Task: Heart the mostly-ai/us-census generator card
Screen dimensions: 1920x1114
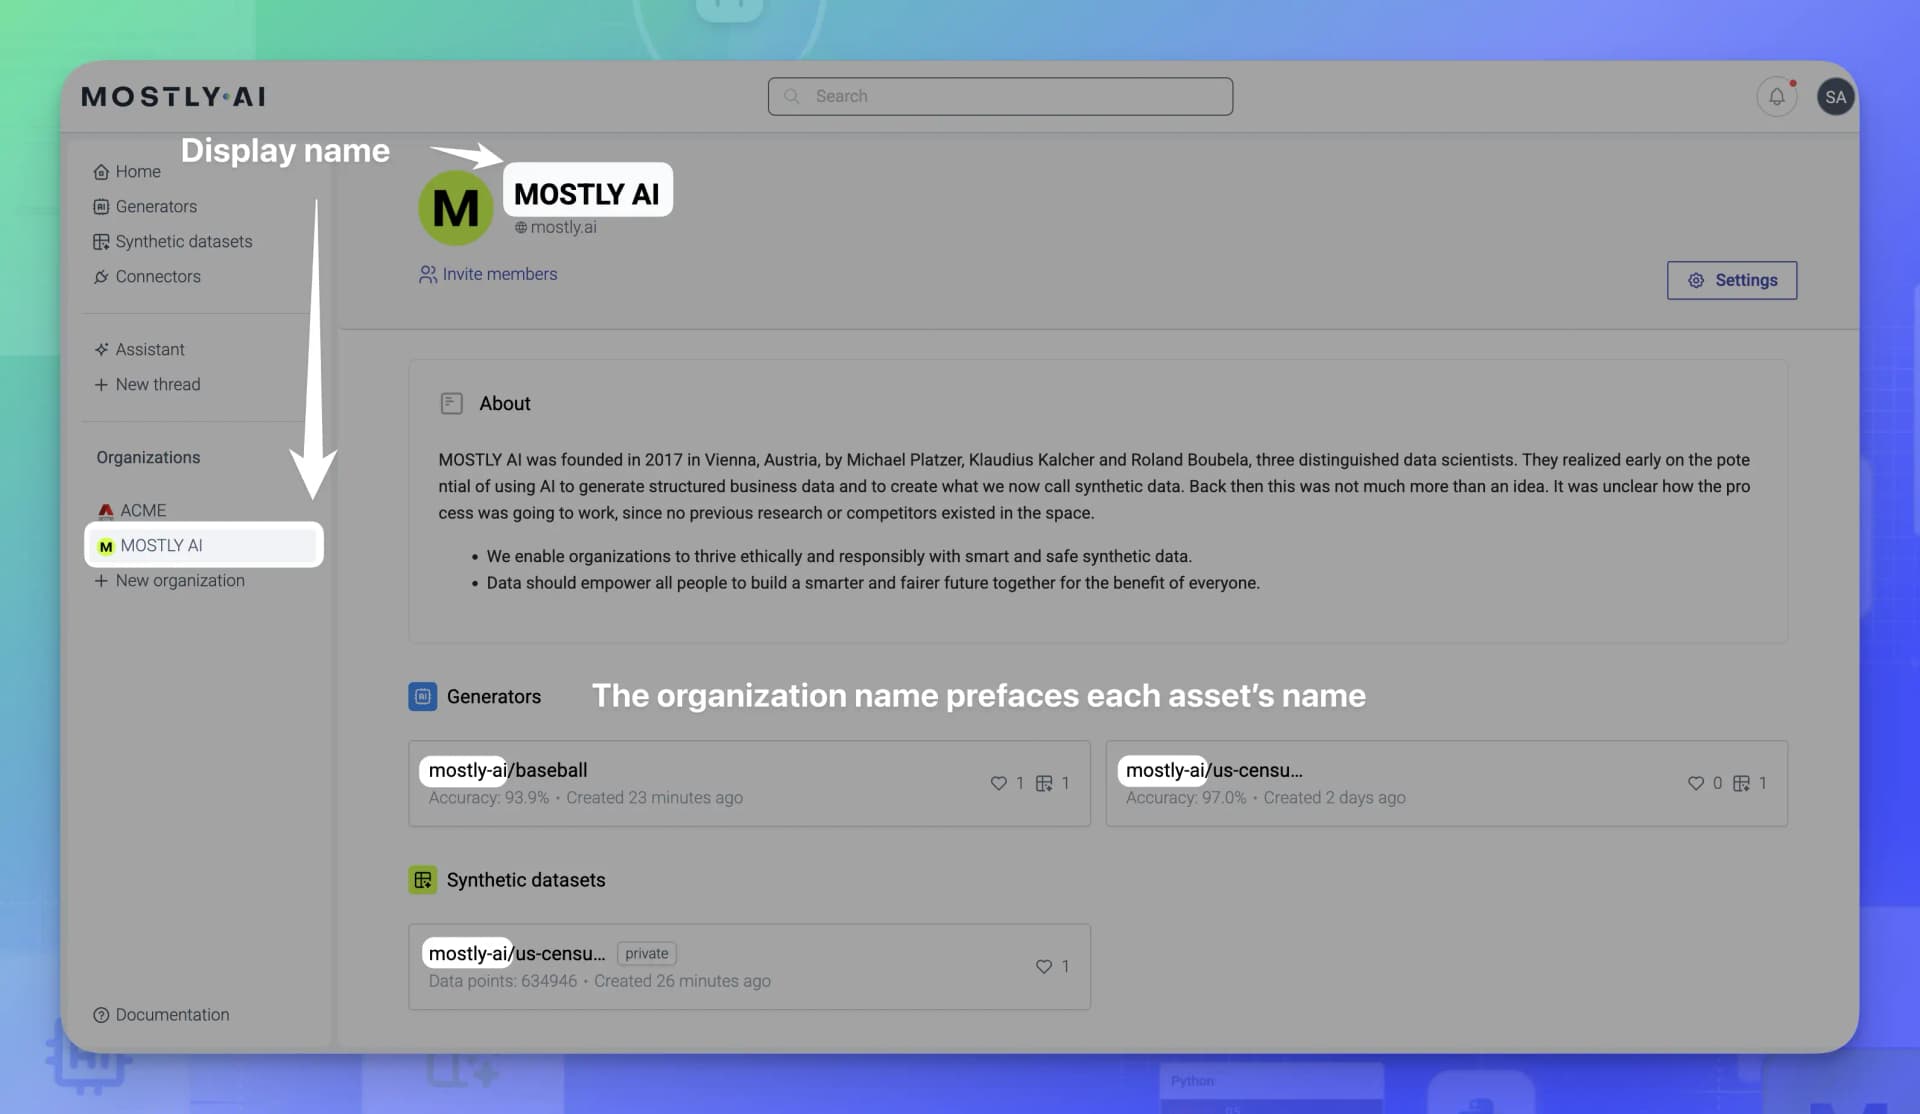Action: (1696, 783)
